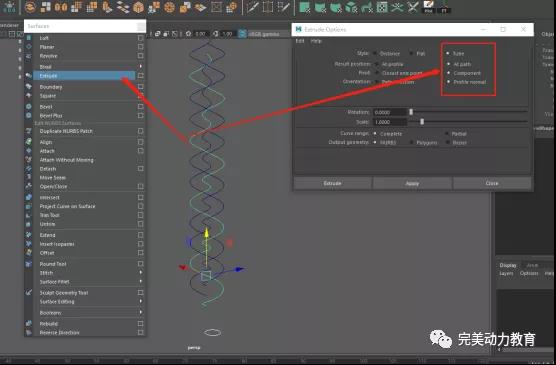Expand the Birail submenu arrow
Image resolution: width=556 pixels, height=365 pixels.
click(x=141, y=66)
